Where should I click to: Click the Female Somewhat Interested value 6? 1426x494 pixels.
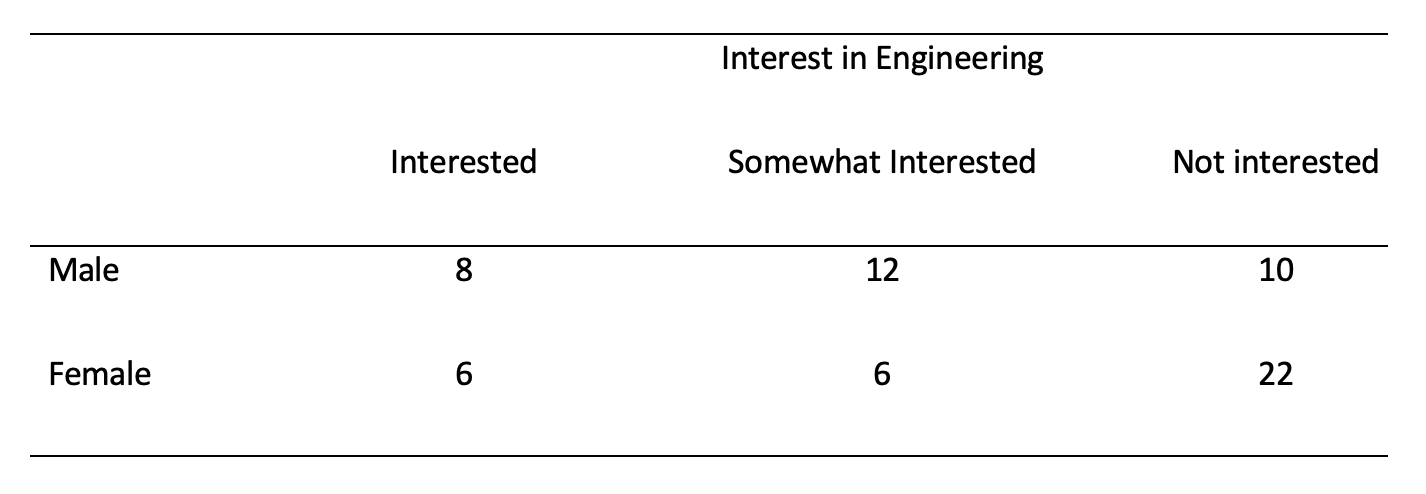coord(881,374)
